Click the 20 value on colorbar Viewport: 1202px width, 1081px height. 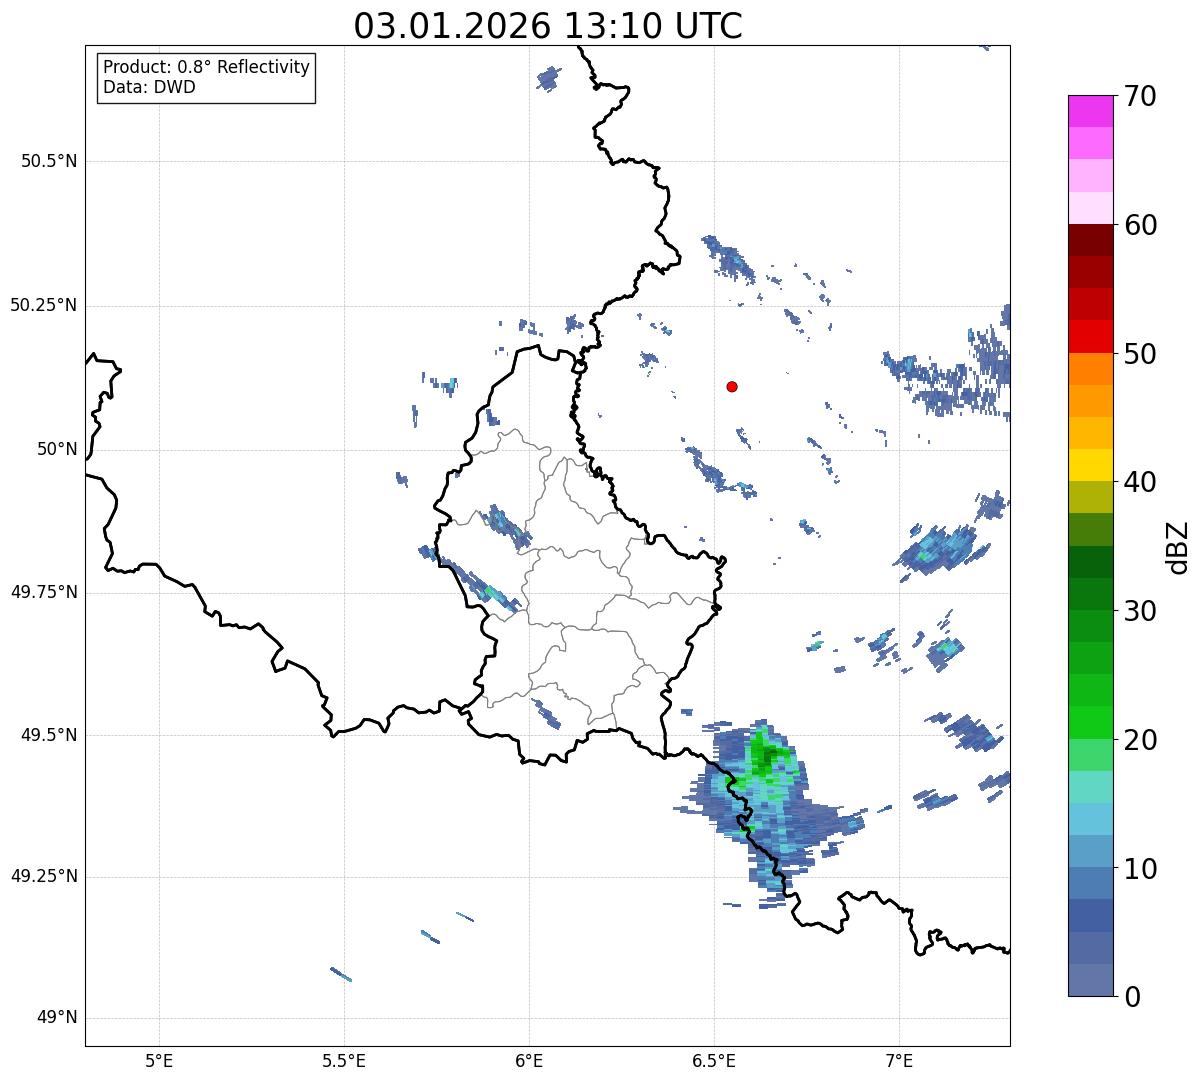point(1141,740)
